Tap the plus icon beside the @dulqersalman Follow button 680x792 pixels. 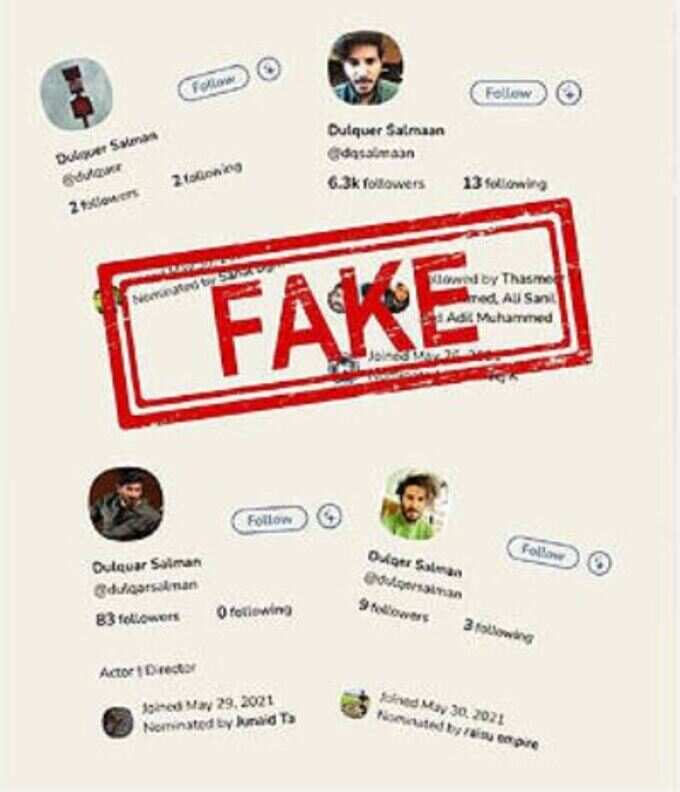click(599, 562)
